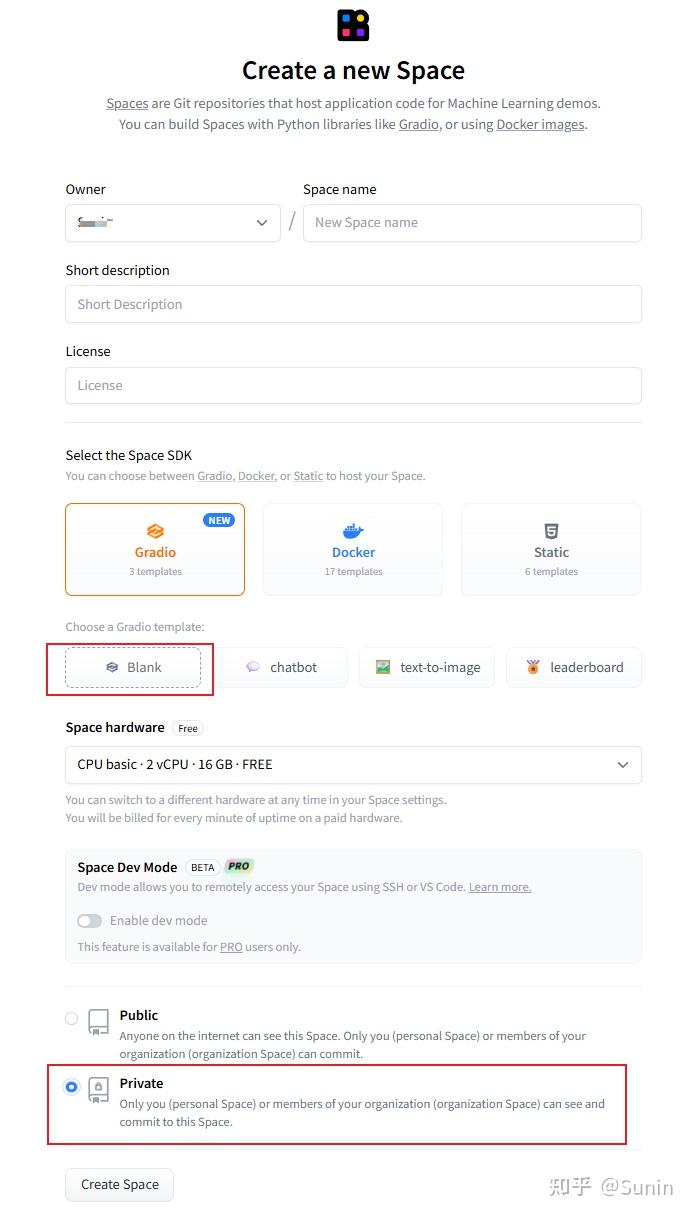This screenshot has height=1214, width=690.
Task: Choose the Docker whale icon card
Action: point(353,549)
